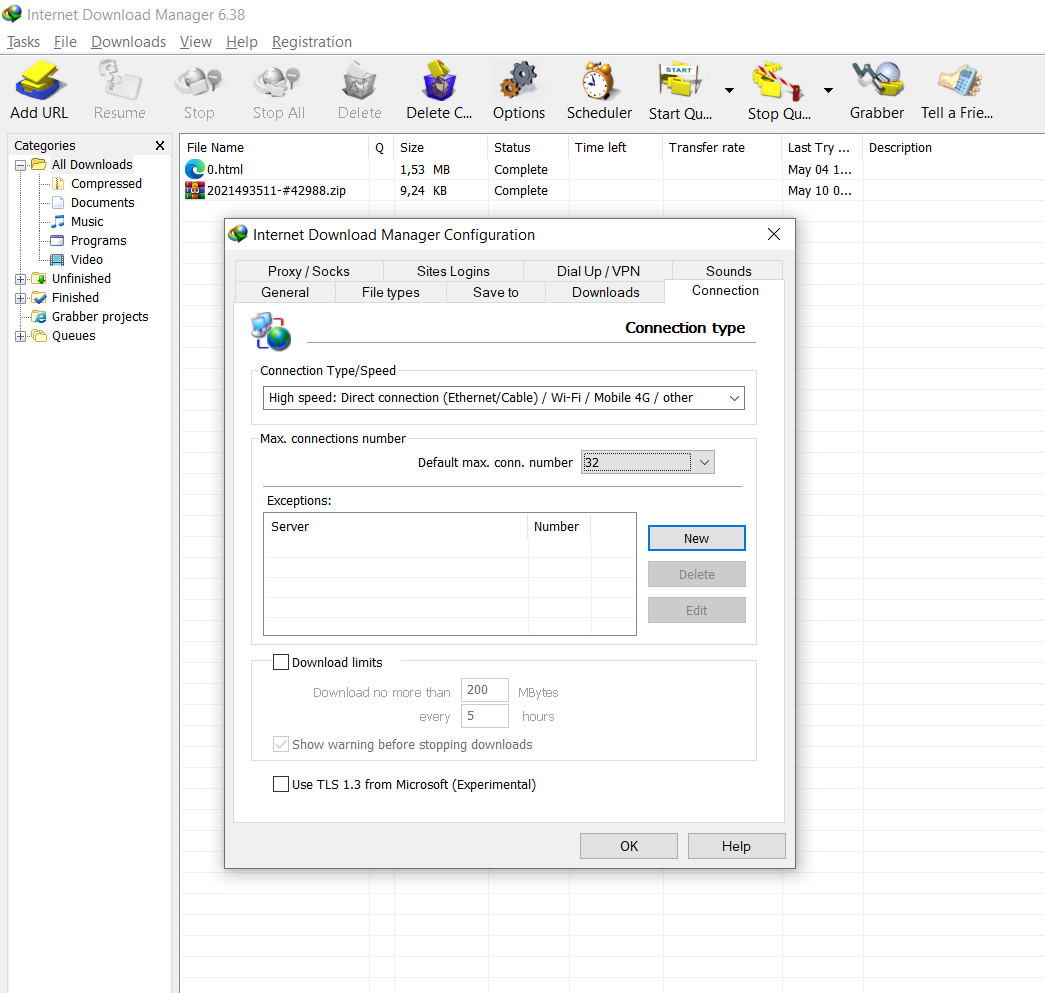Screen dimensions: 1045x993
Task: Click the 0.html file icon
Action: (x=195, y=169)
